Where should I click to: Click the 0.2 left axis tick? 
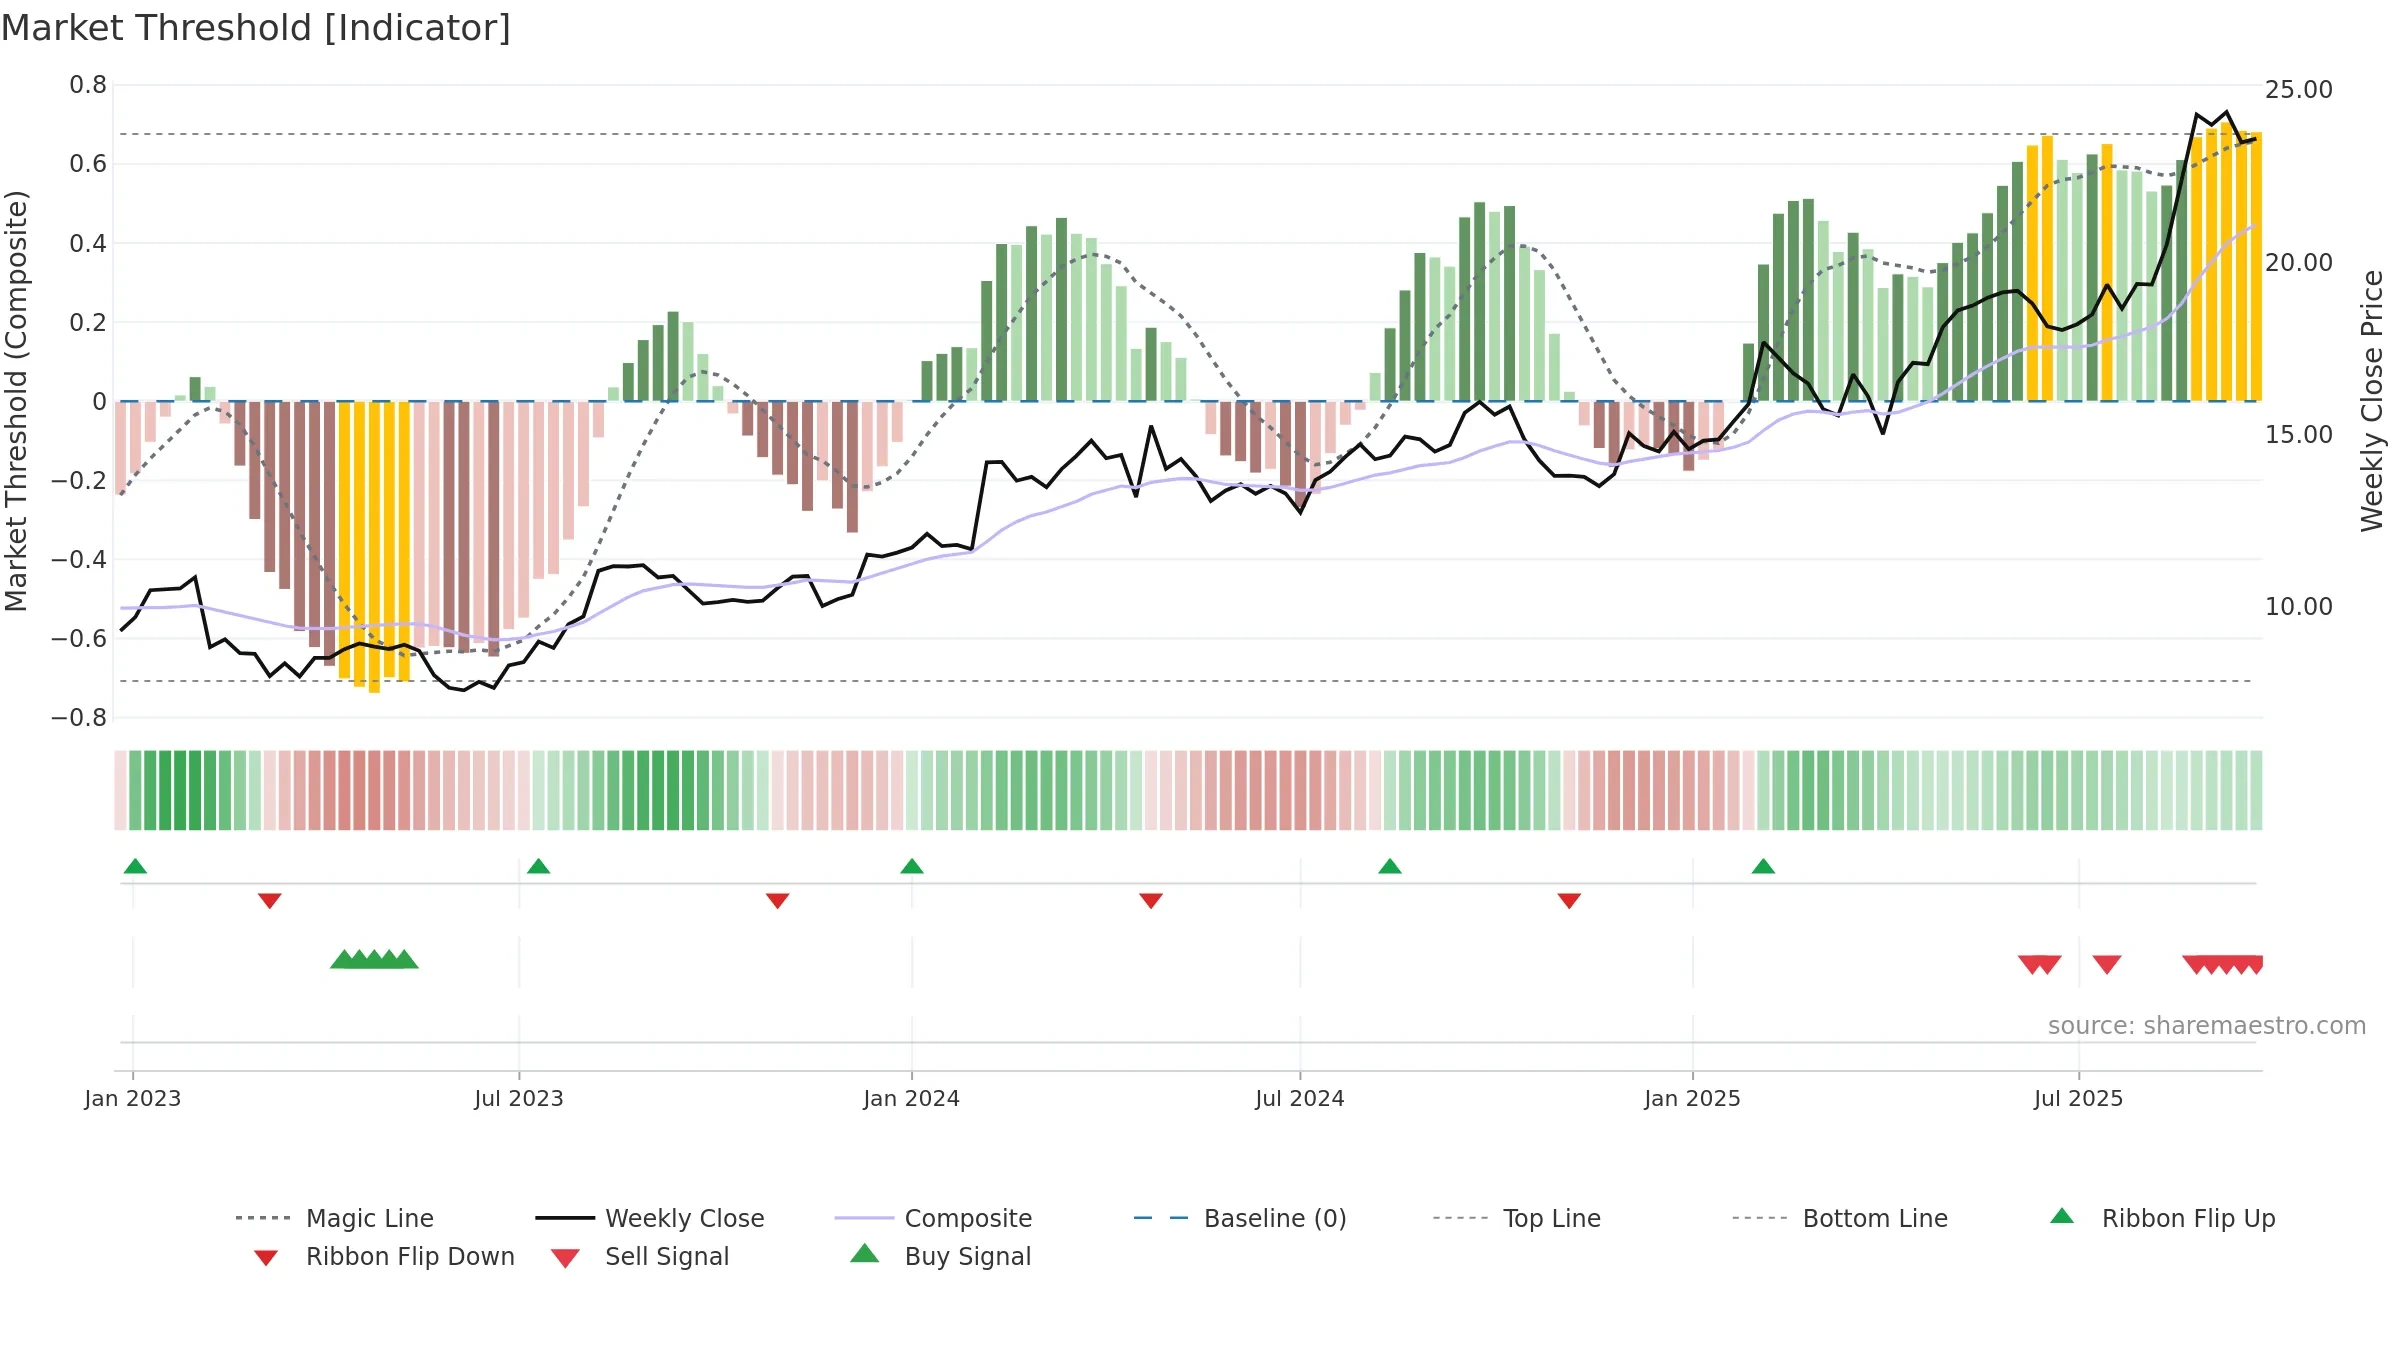click(x=88, y=322)
